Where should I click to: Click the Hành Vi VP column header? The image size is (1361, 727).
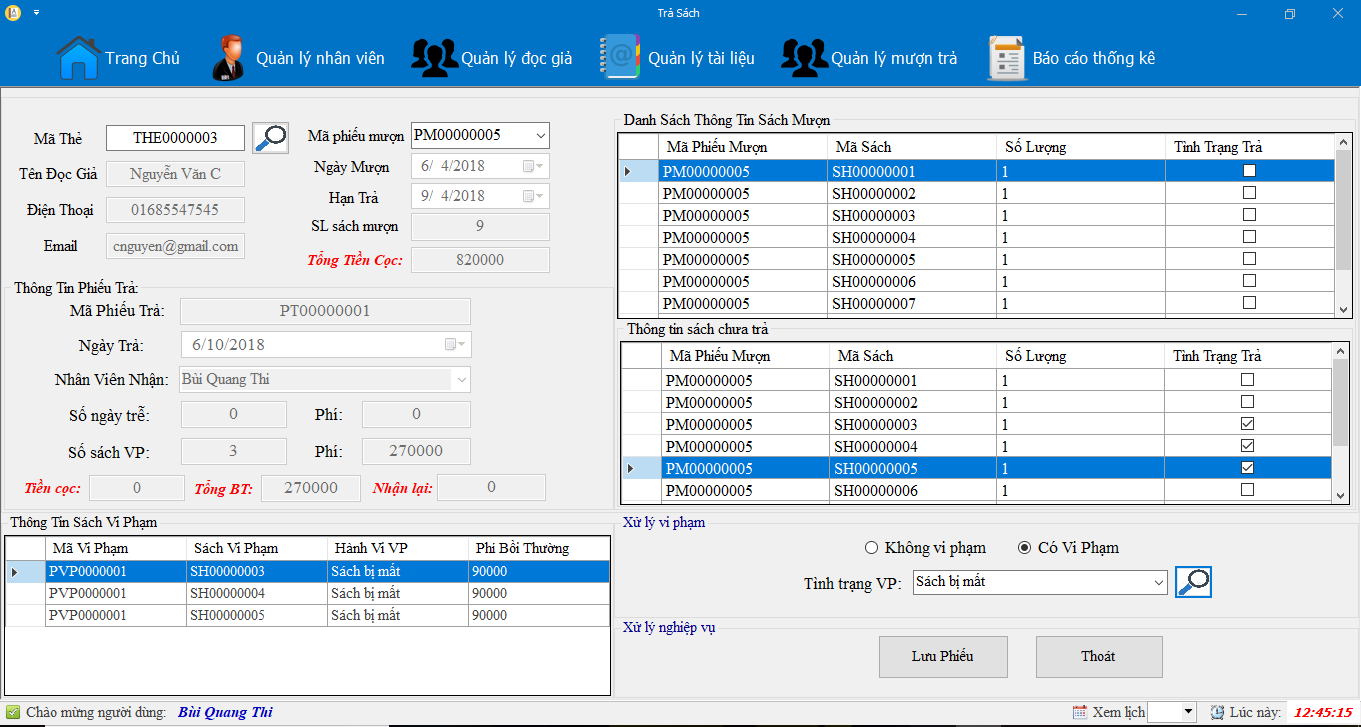[x=397, y=548]
